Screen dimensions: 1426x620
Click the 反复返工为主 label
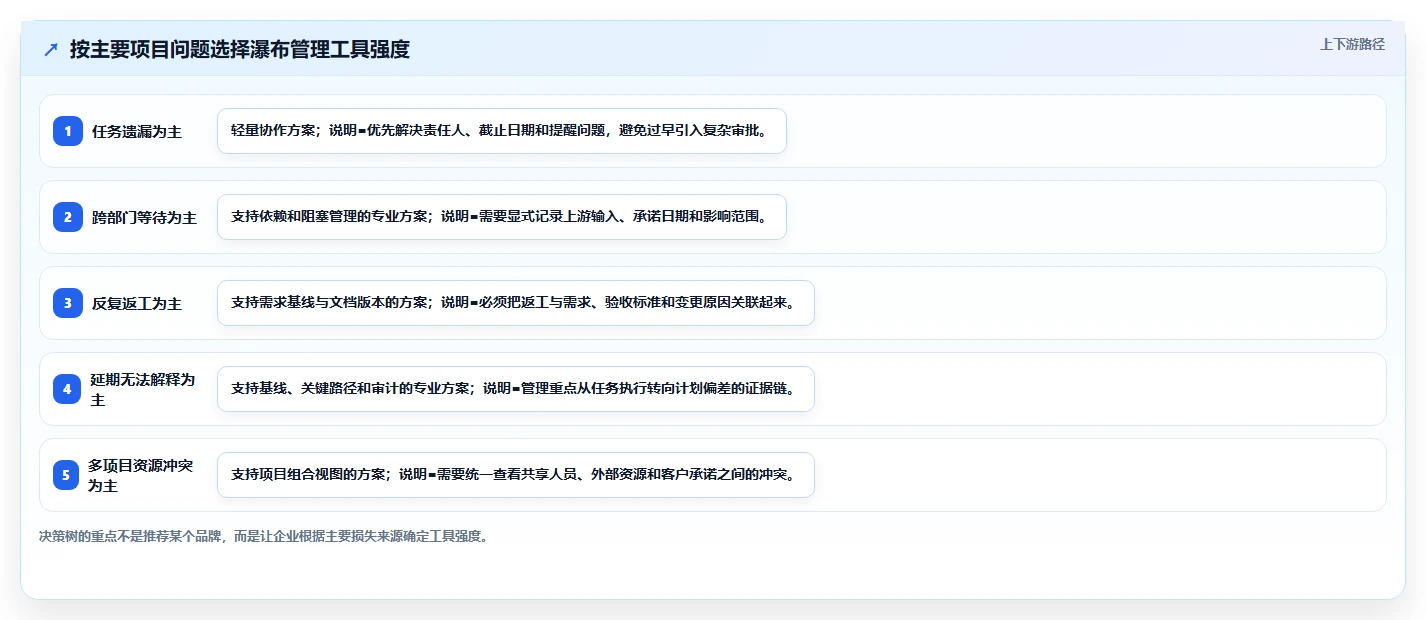tap(137, 303)
